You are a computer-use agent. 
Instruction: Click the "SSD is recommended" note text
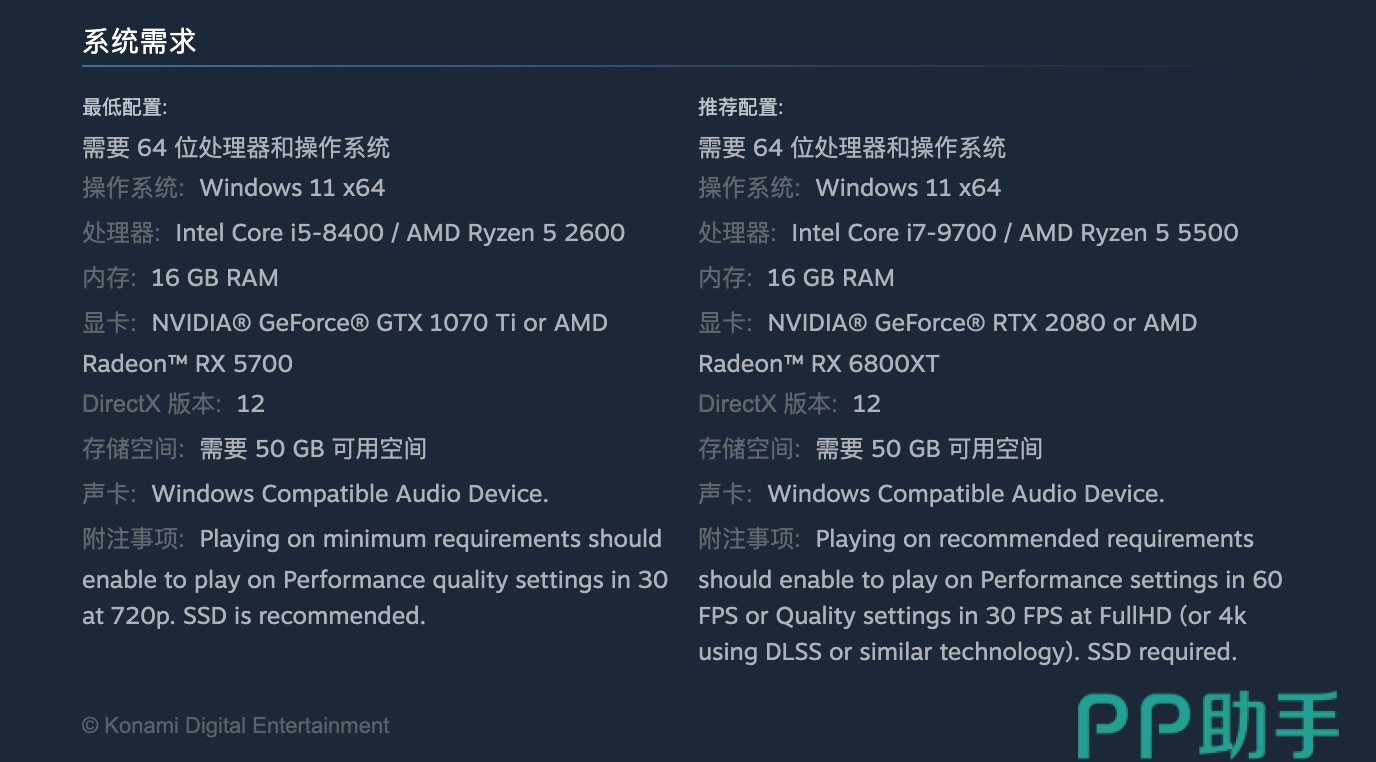click(x=304, y=616)
